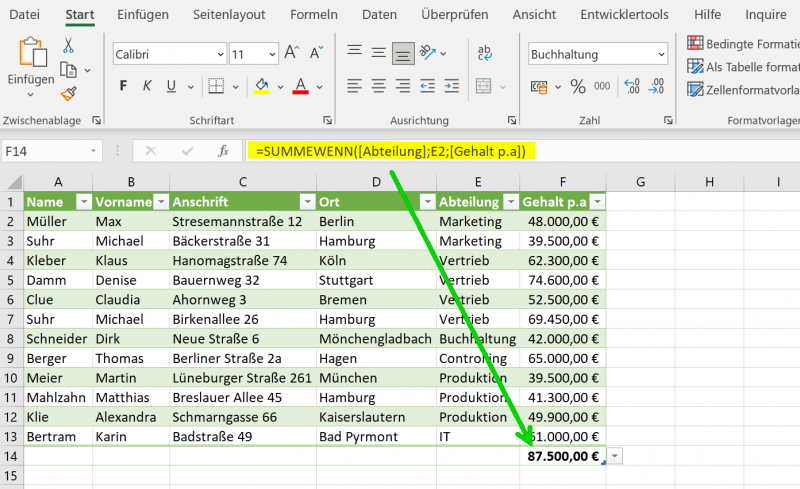Toggle bold formatting (F)
This screenshot has width=800, height=489.
tap(123, 86)
